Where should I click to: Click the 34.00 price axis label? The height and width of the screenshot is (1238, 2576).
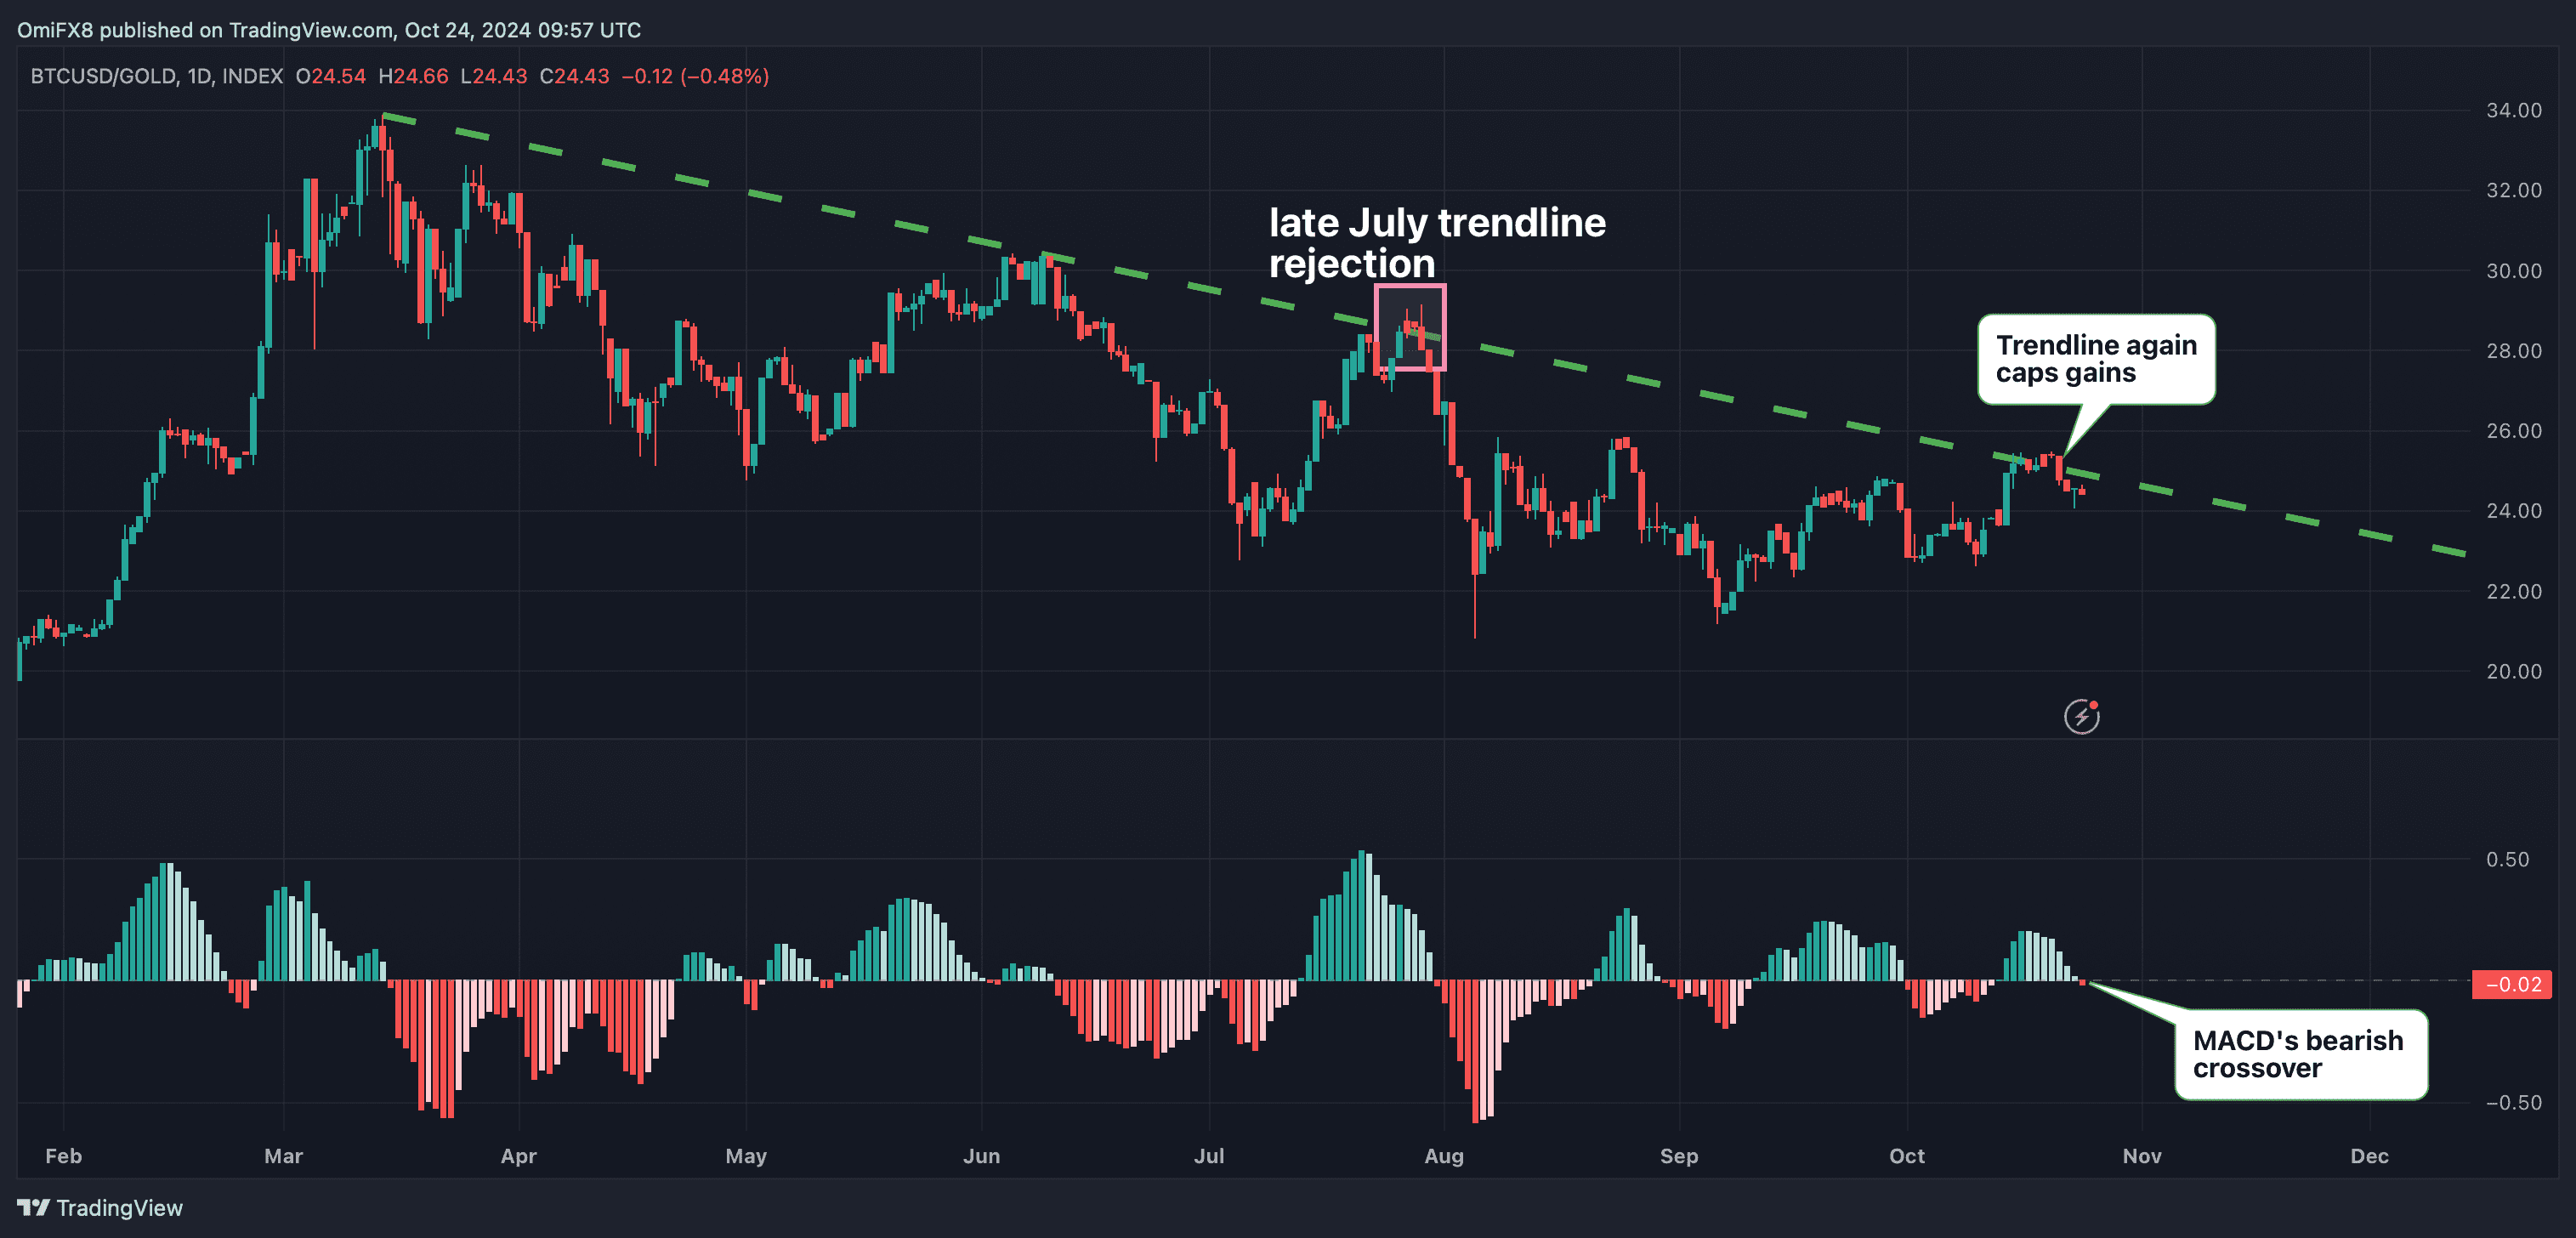click(2514, 110)
